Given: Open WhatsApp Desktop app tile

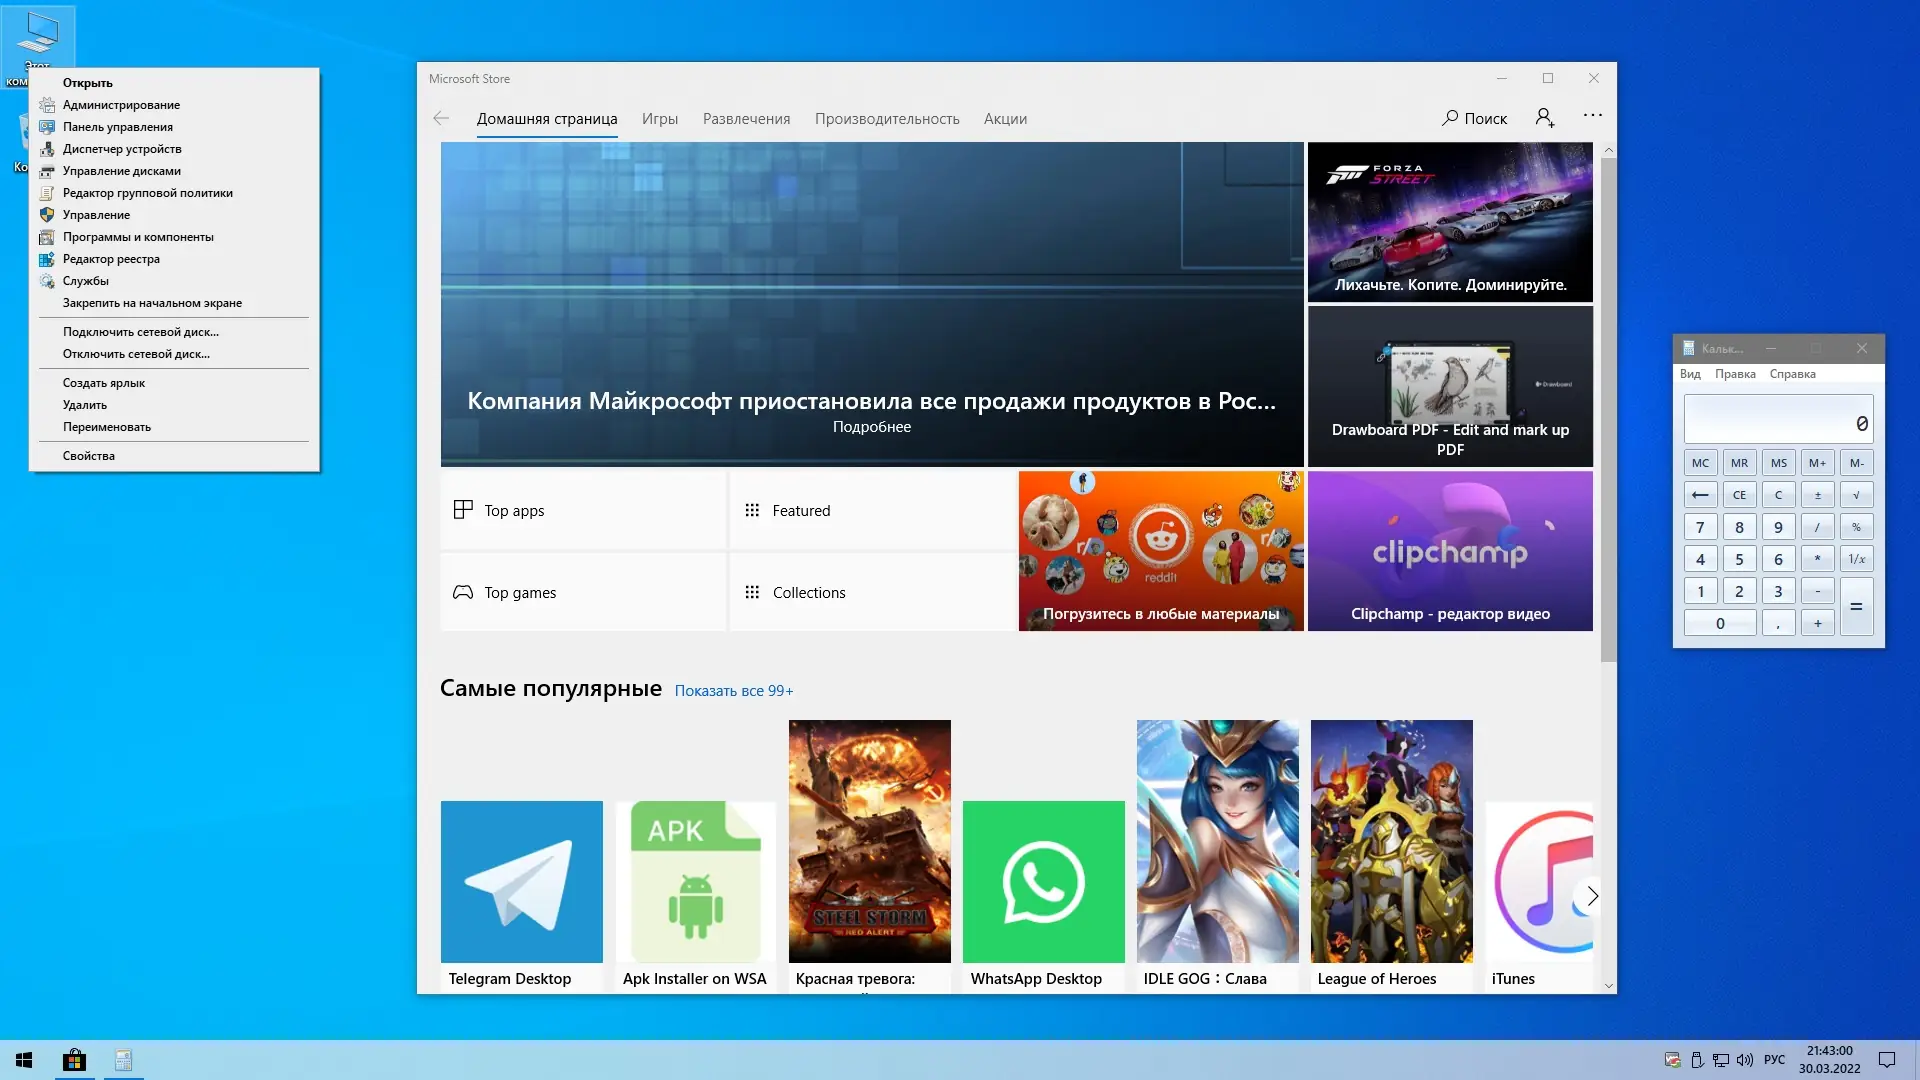Looking at the screenshot, I should [x=1043, y=882].
